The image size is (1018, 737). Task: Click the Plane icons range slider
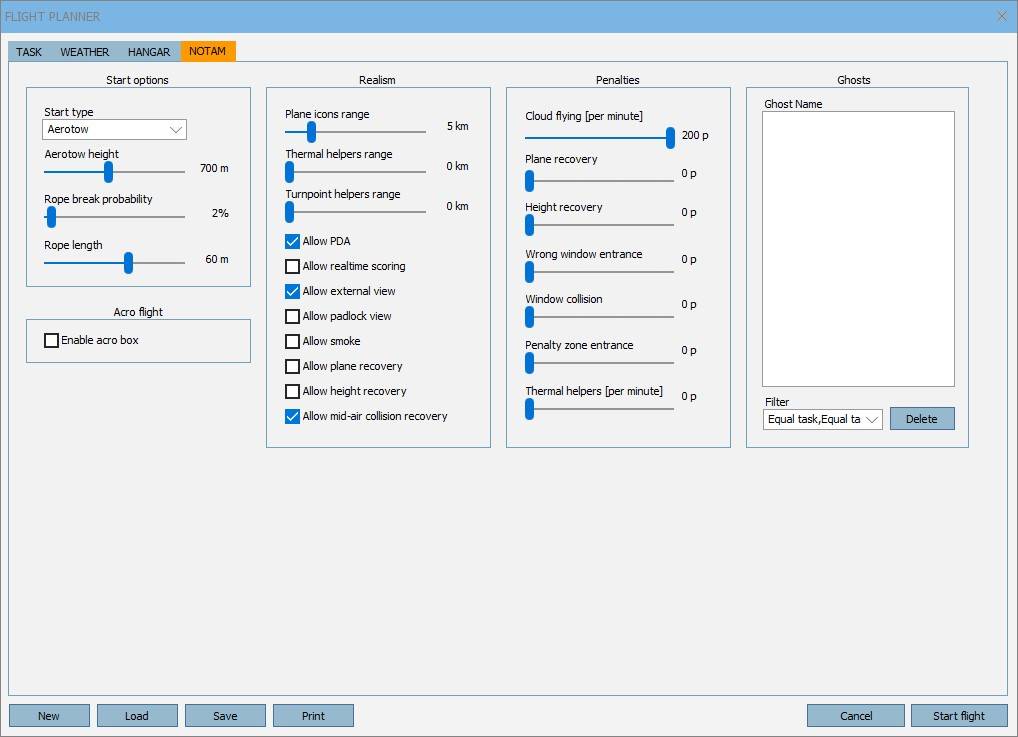pyautogui.click(x=311, y=131)
